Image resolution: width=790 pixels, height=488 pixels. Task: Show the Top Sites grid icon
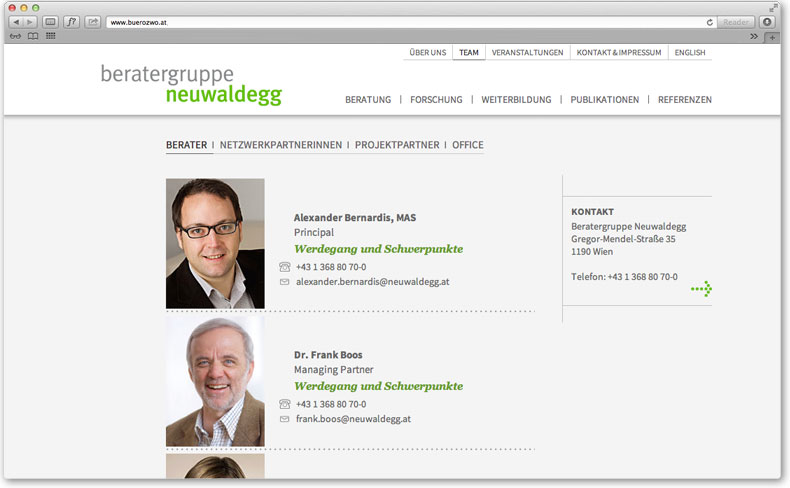point(50,36)
